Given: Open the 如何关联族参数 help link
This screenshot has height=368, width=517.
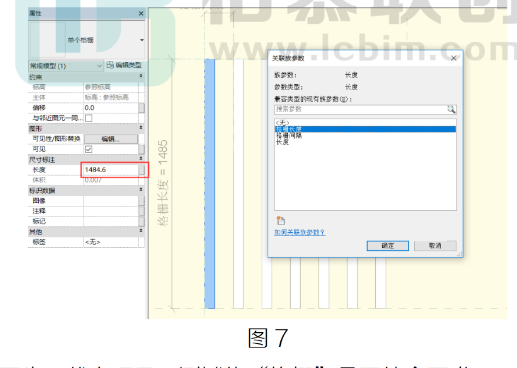Looking at the screenshot, I should click(x=299, y=232).
